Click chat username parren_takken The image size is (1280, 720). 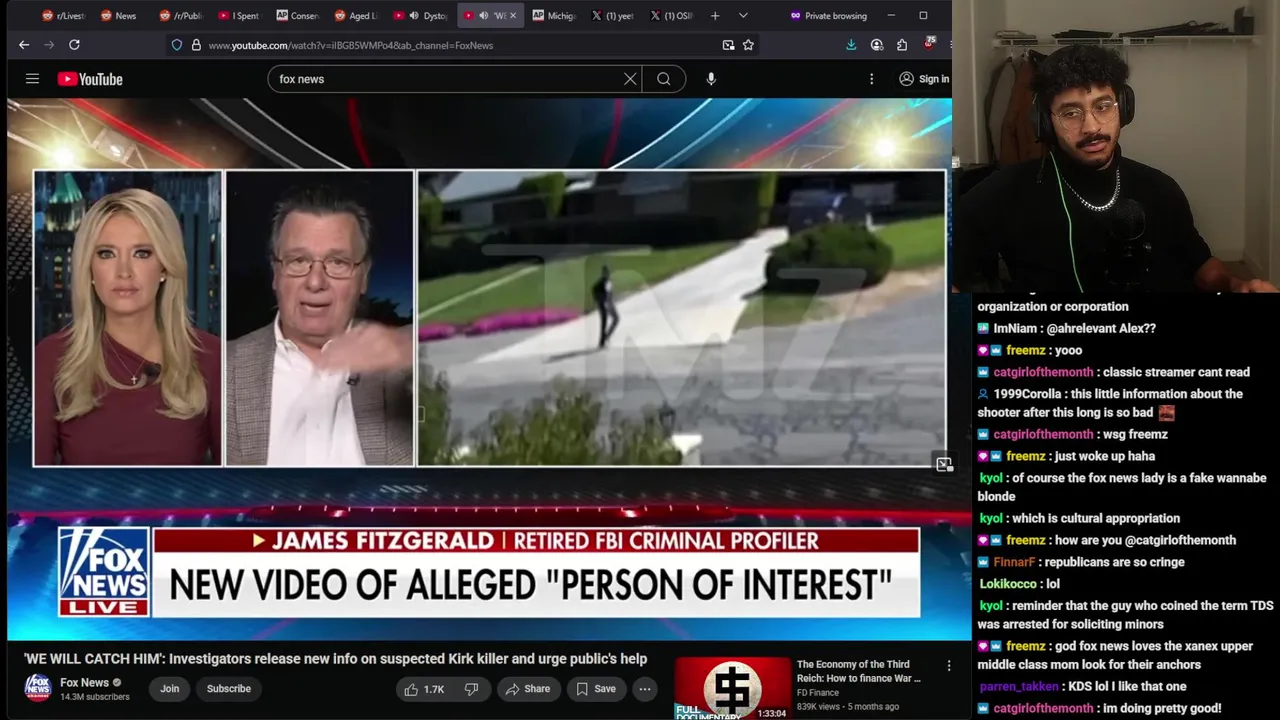pyautogui.click(x=1018, y=686)
